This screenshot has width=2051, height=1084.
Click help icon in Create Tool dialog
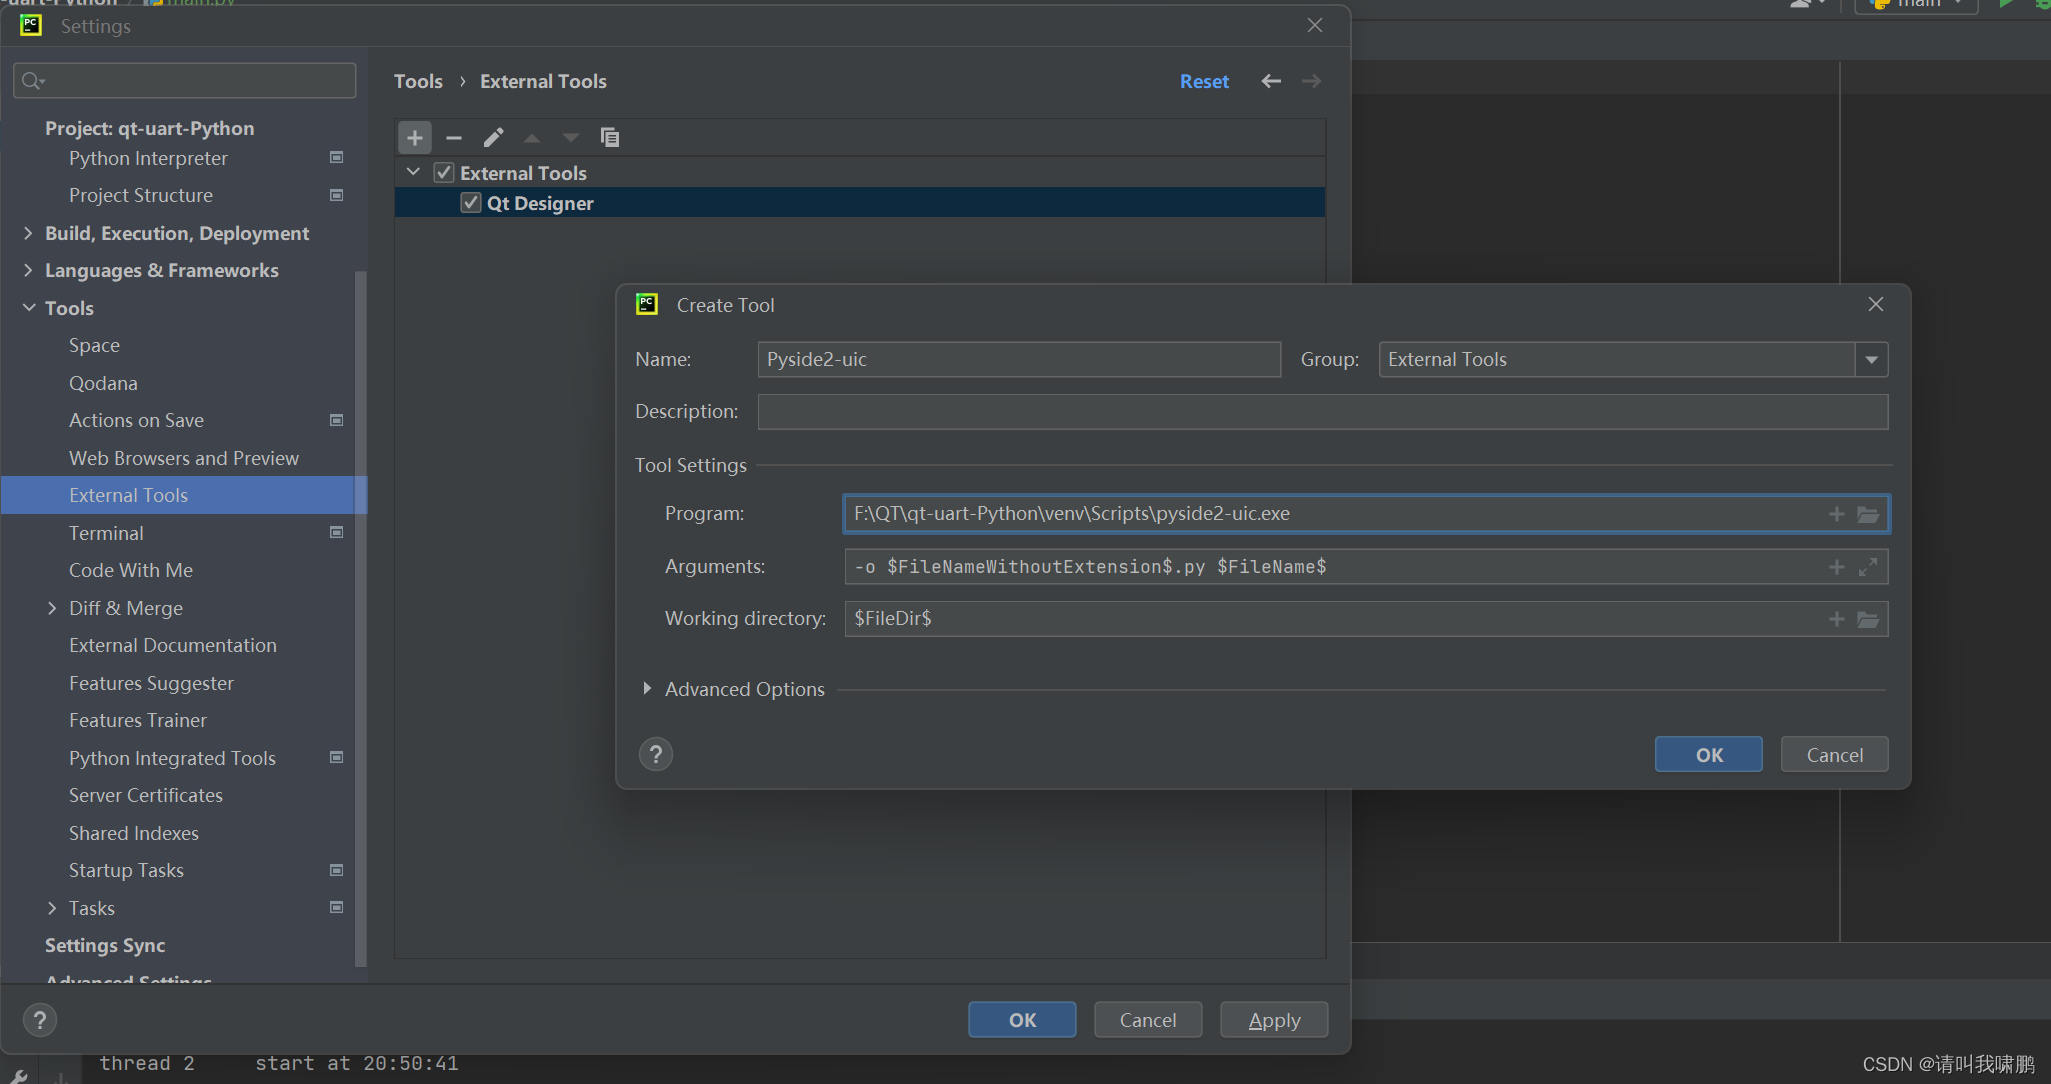[x=656, y=754]
